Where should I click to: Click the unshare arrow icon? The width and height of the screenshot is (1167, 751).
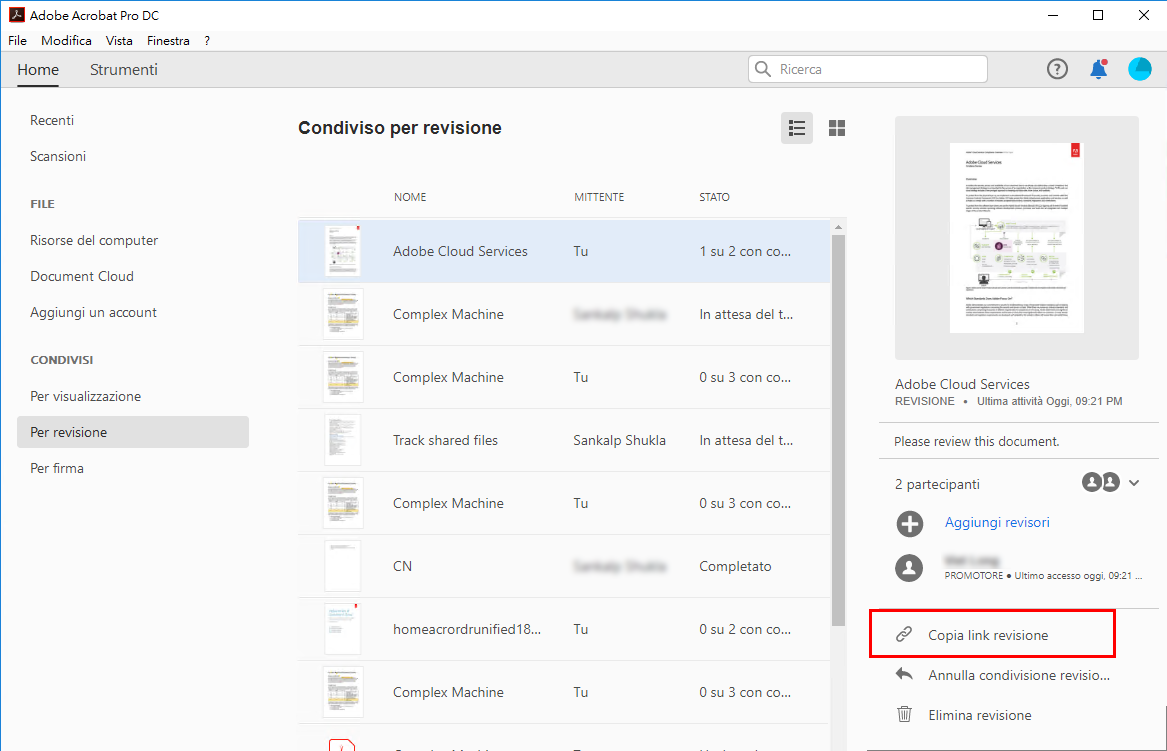click(x=904, y=674)
